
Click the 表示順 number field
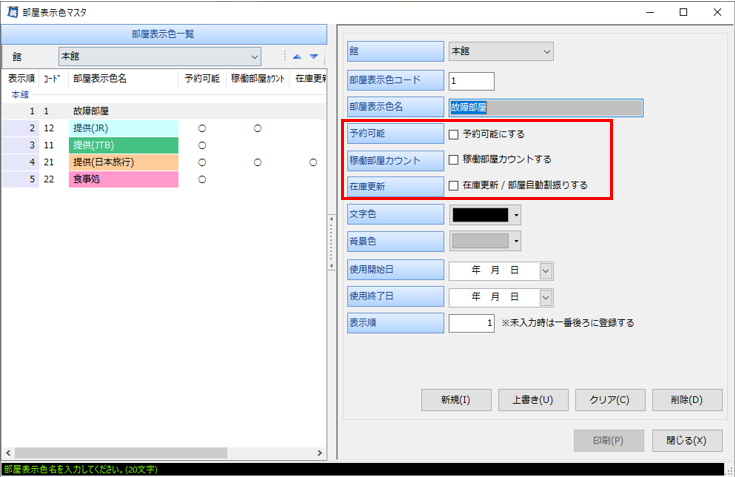471,323
